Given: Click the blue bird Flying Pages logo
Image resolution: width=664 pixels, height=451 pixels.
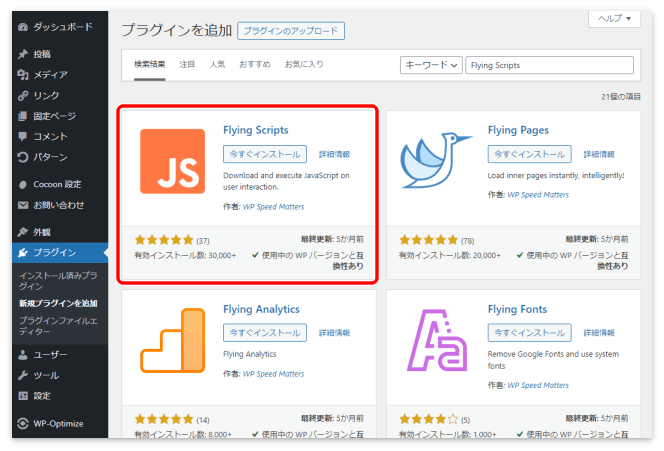Looking at the screenshot, I should (436, 161).
